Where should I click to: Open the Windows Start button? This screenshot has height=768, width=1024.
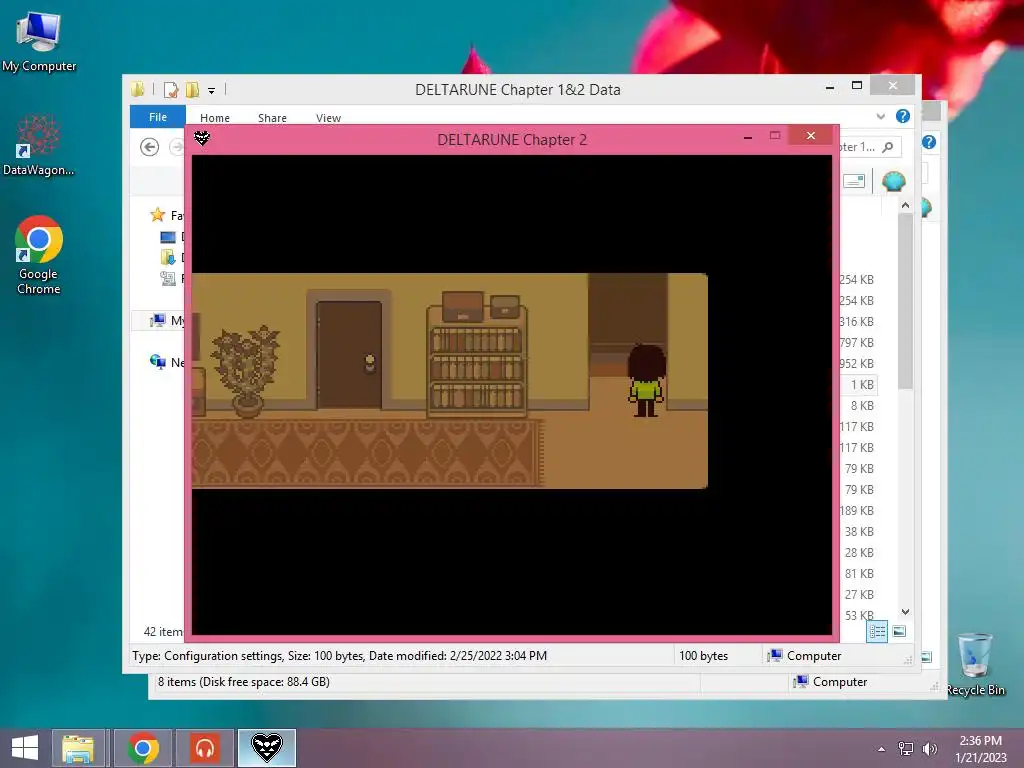pyautogui.click(x=25, y=748)
